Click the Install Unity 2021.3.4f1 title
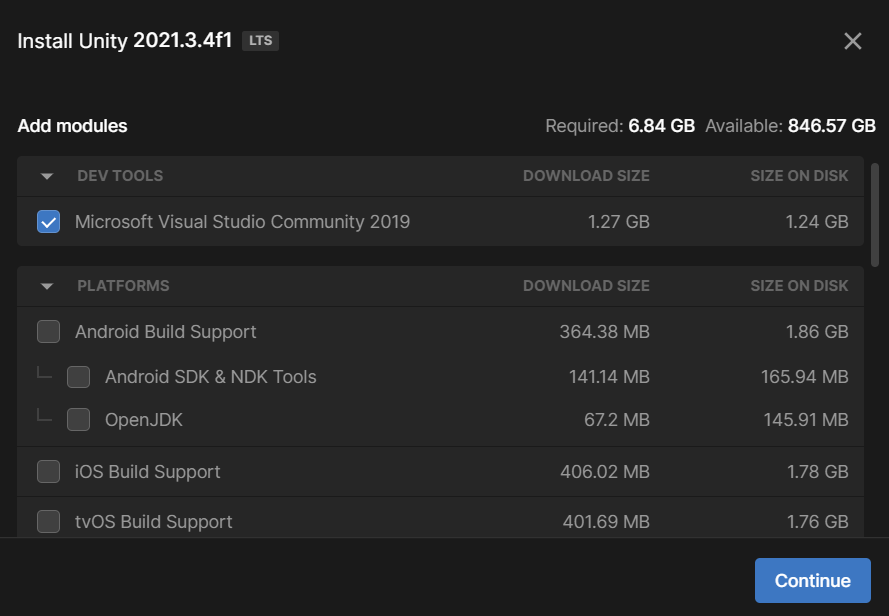 125,41
